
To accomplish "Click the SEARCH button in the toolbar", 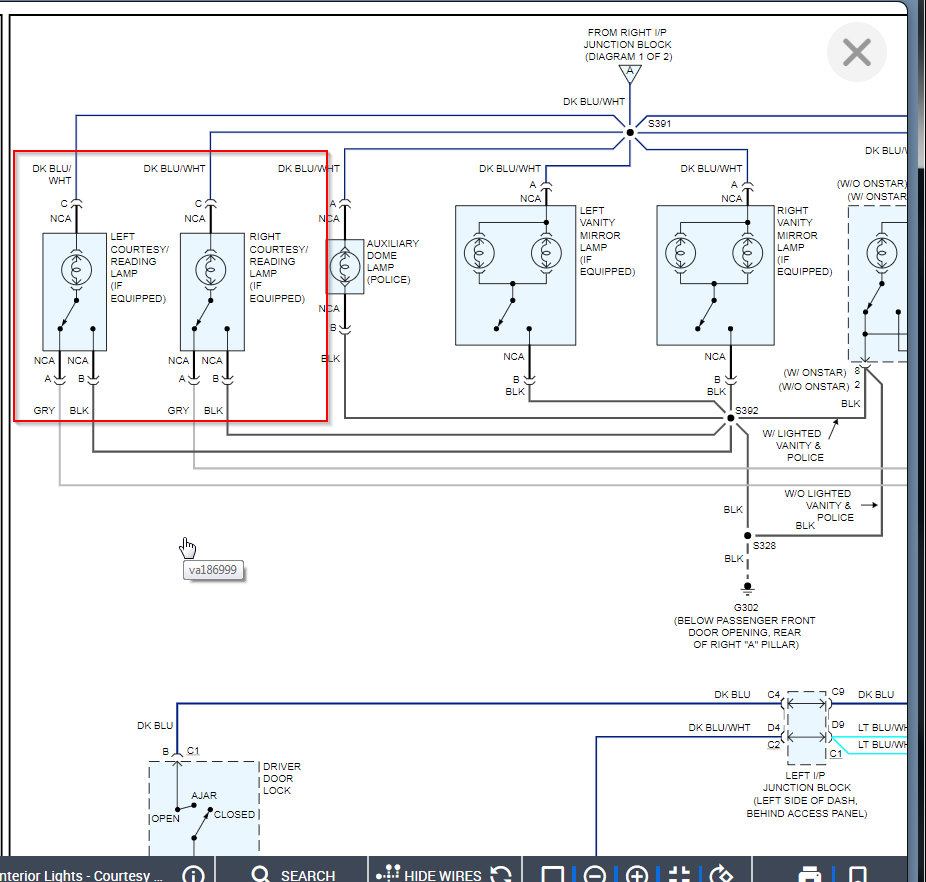I will pyautogui.click(x=292, y=874).
